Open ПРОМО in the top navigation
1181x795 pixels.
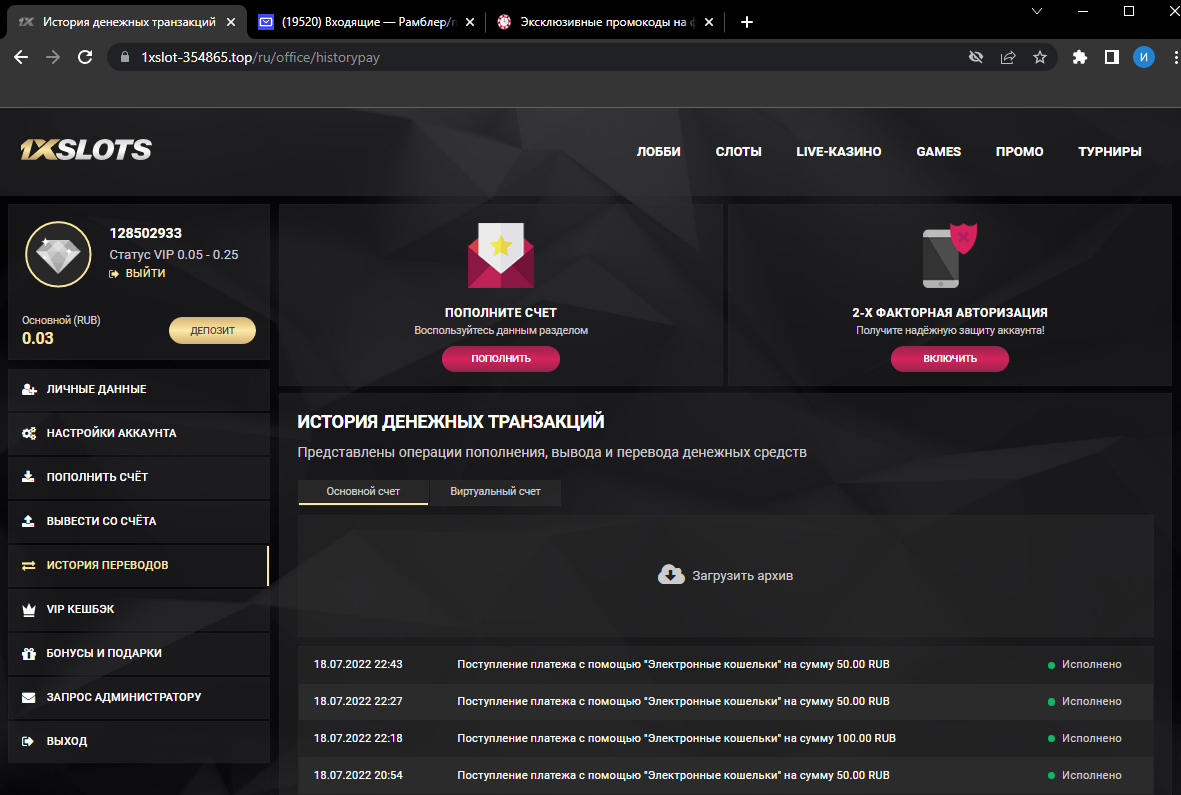[x=1019, y=151]
